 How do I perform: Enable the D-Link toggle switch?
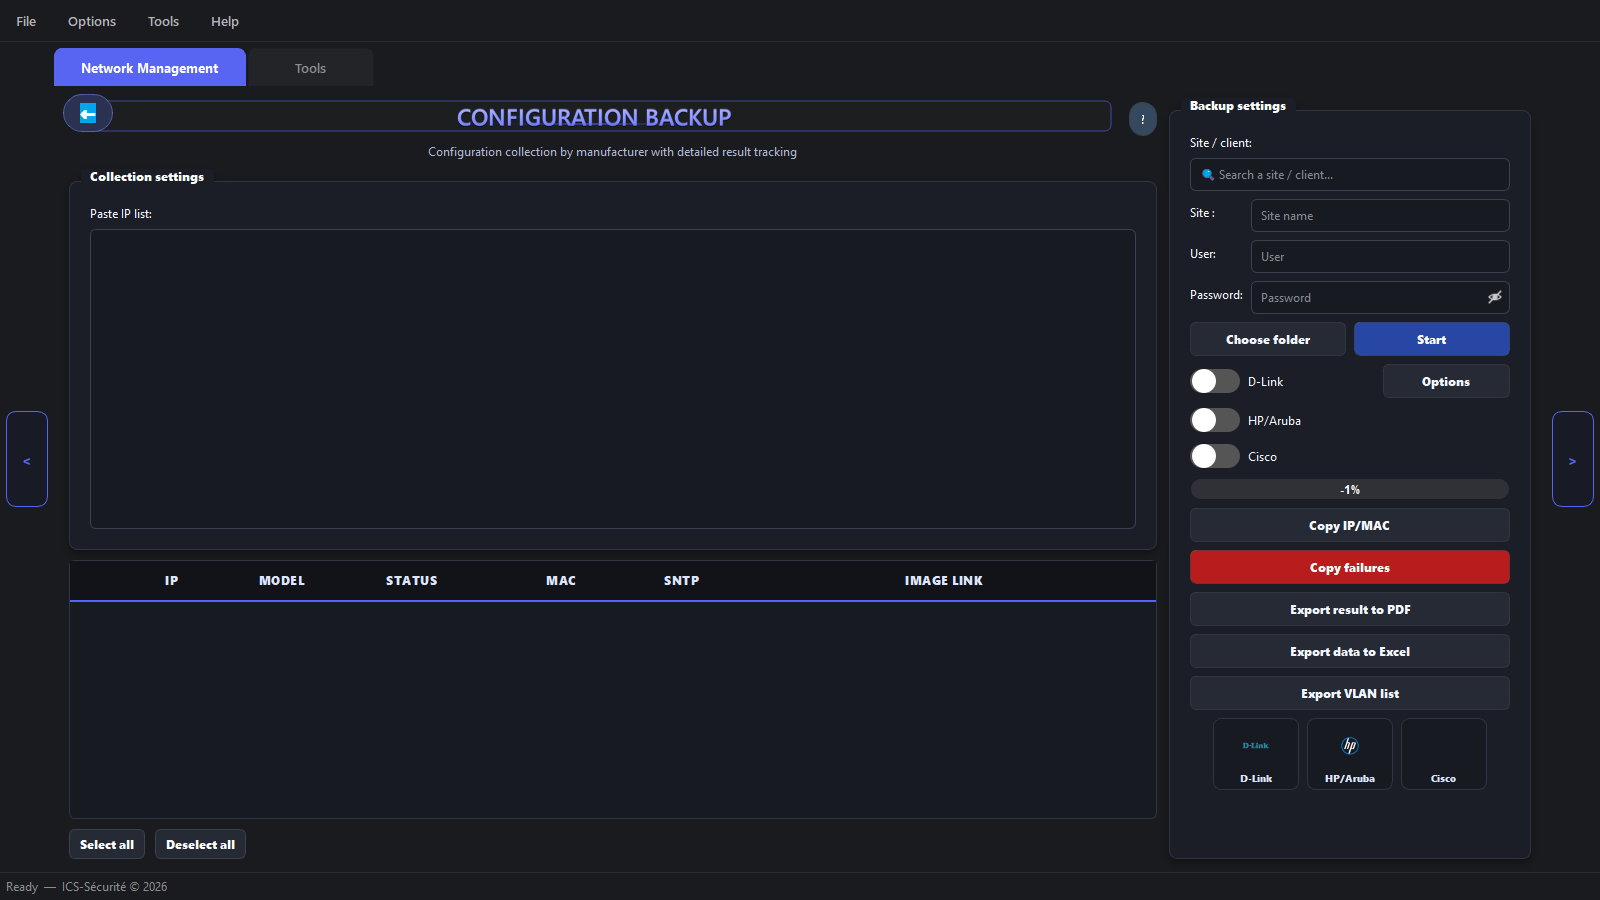tap(1215, 381)
